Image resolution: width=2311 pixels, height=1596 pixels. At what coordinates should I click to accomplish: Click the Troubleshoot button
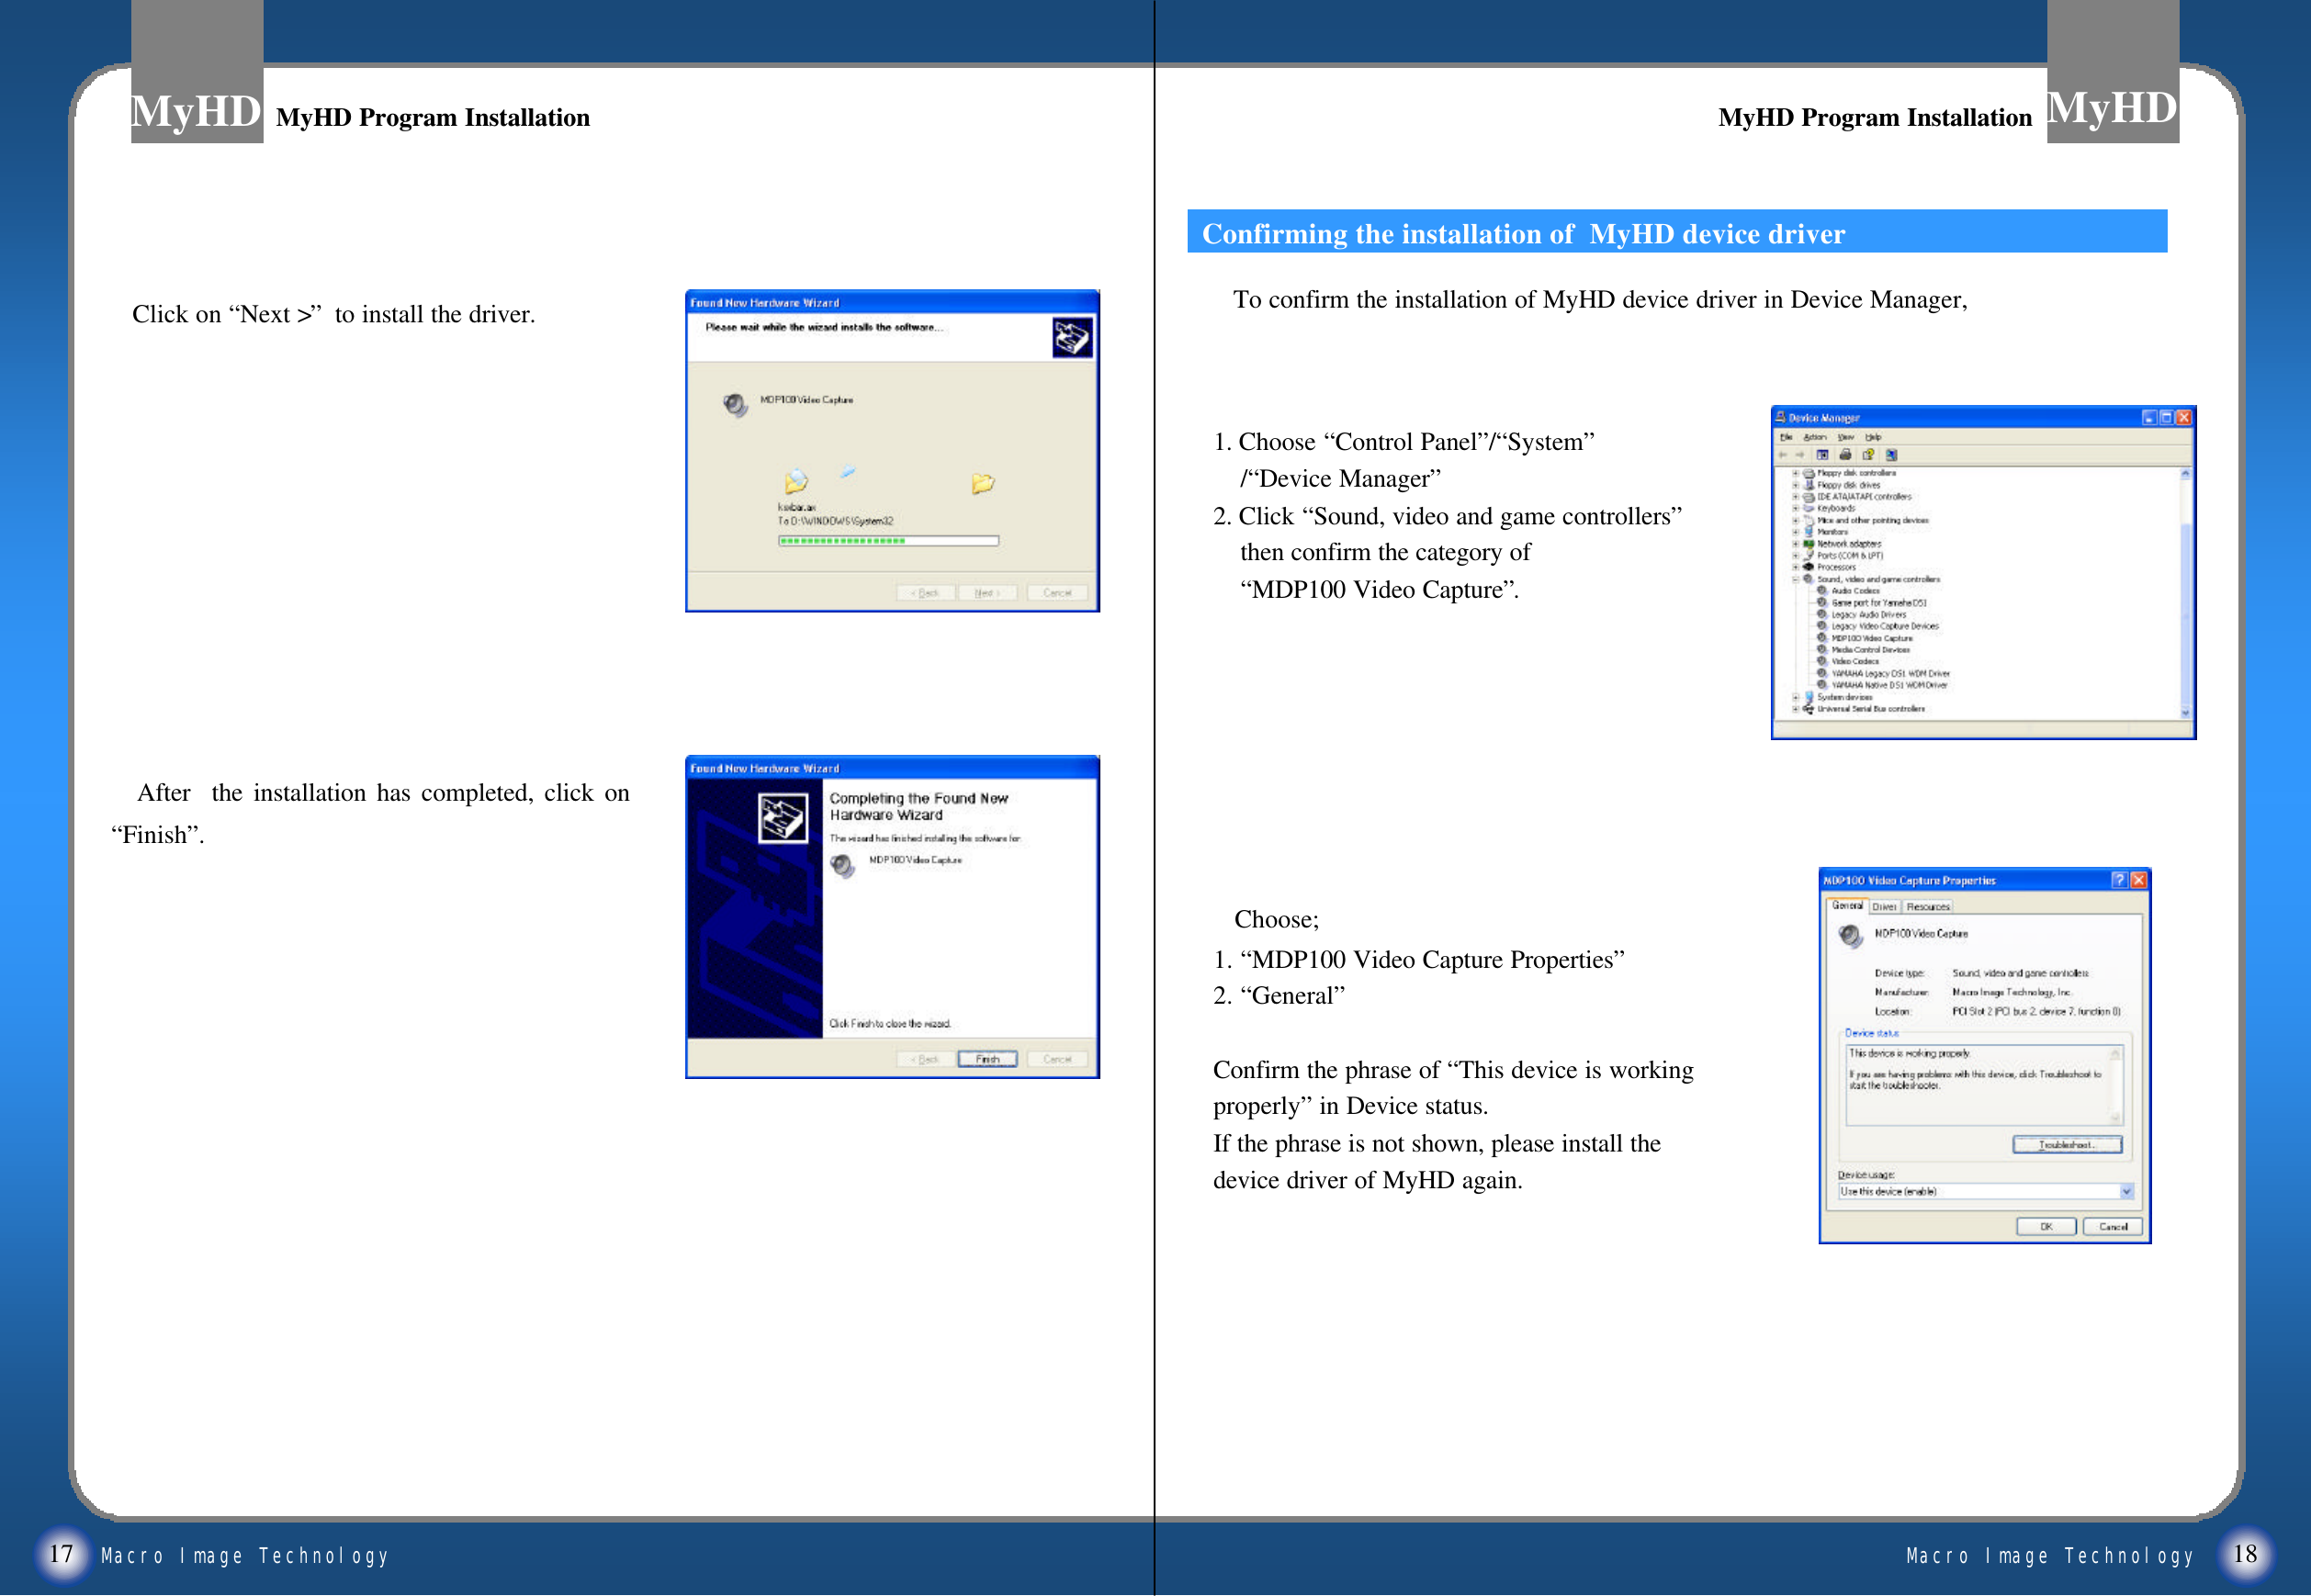point(2067,1145)
